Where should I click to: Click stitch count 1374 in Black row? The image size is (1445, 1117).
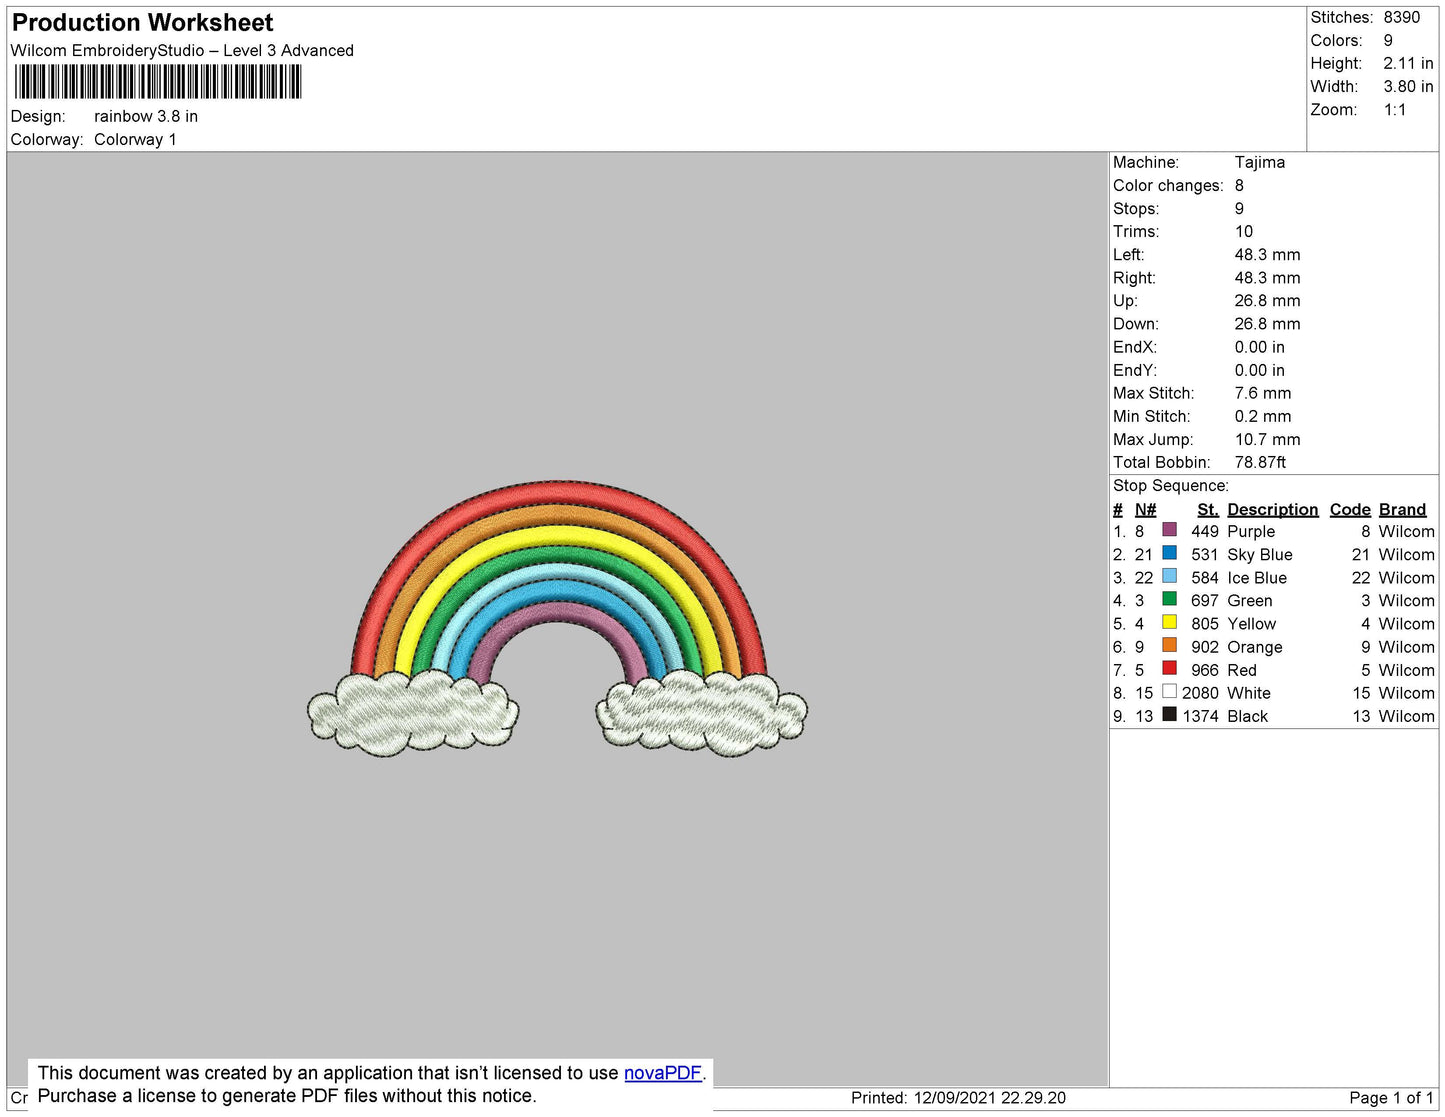pyautogui.click(x=1200, y=716)
